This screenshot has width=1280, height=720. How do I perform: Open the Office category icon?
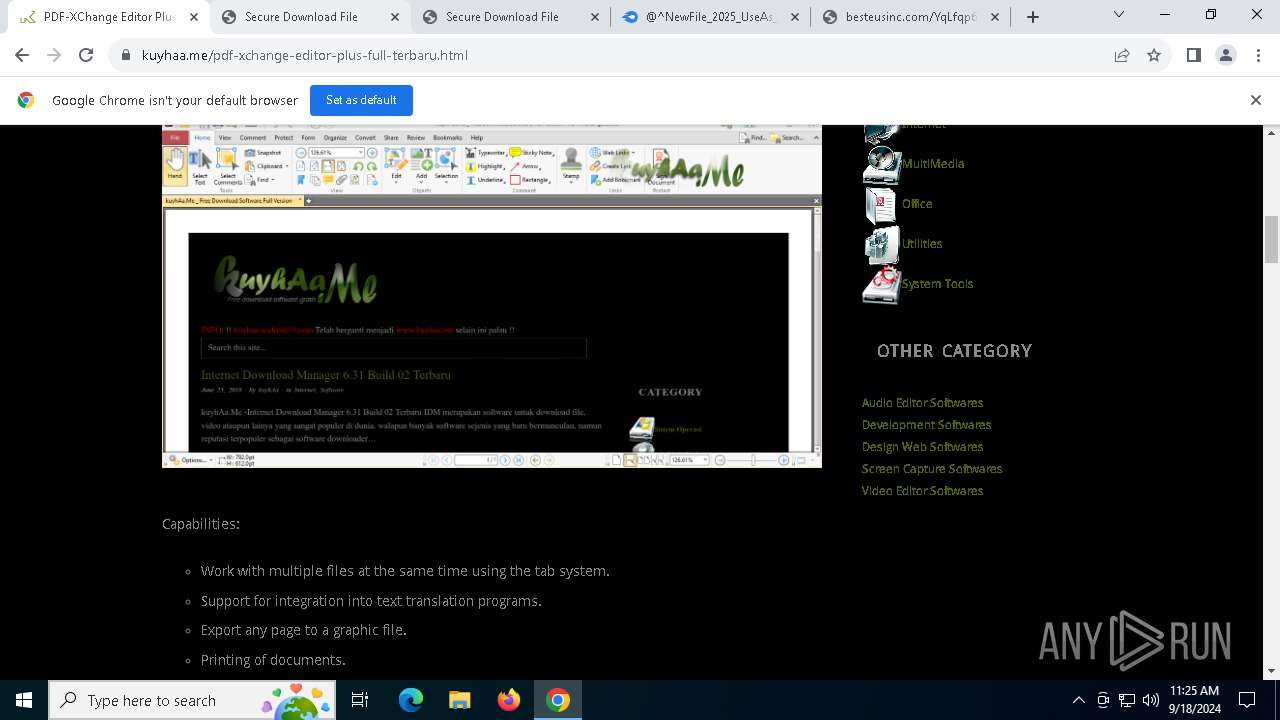(881, 205)
